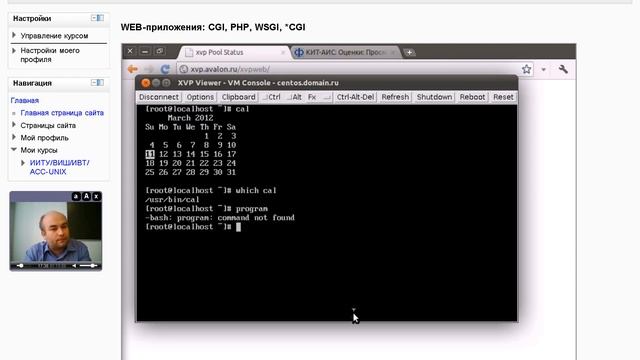Expand Управление курсом
Viewport: 640px width, 360px height.
point(14,36)
